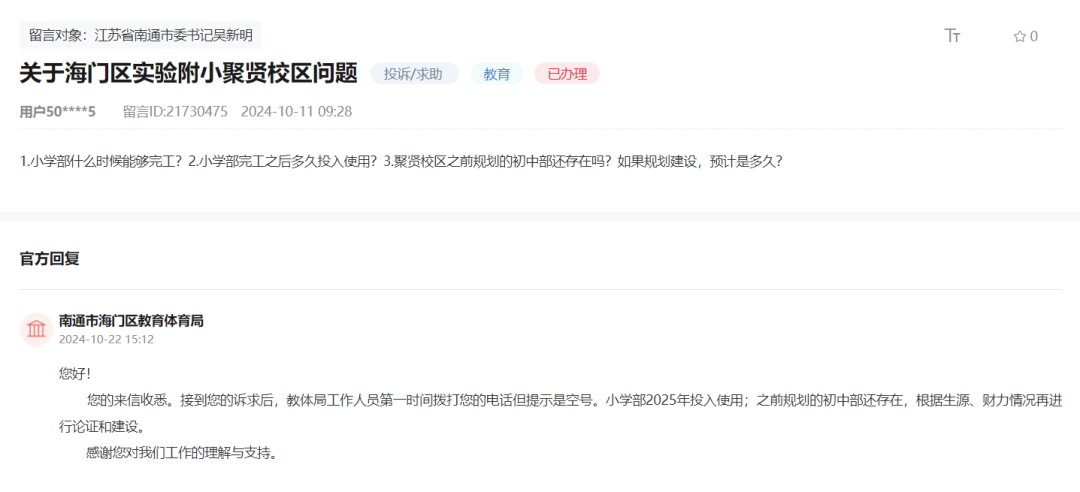Click the post date 2024-10-11 09:28
Screen dimensions: 1080x492
tap(296, 112)
